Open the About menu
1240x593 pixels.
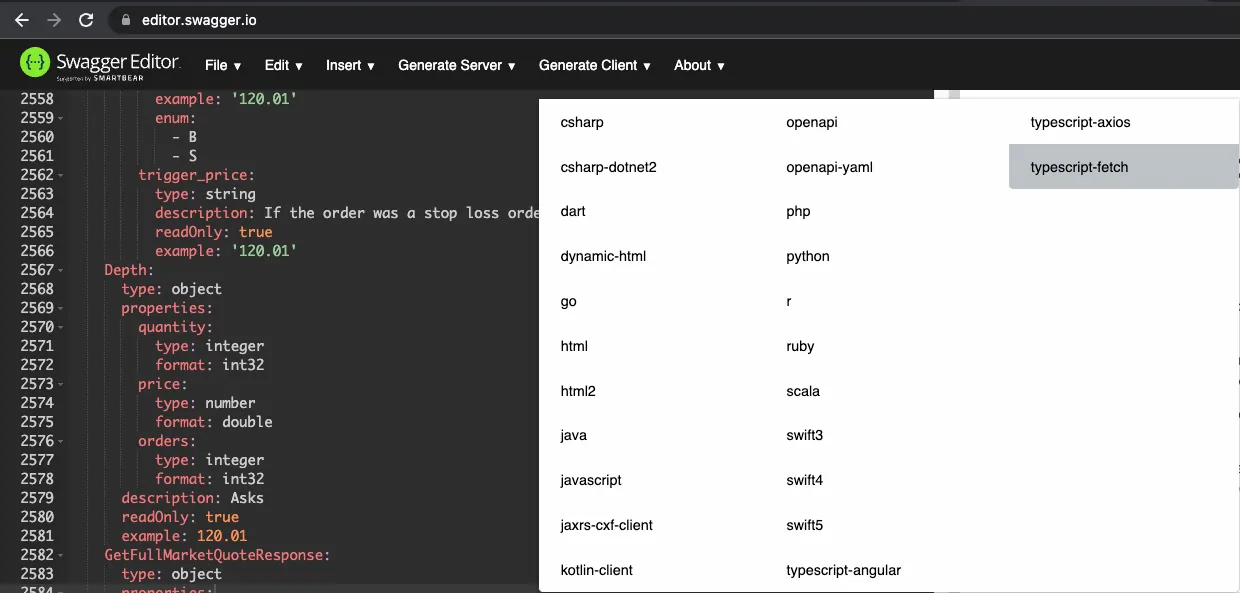point(699,65)
